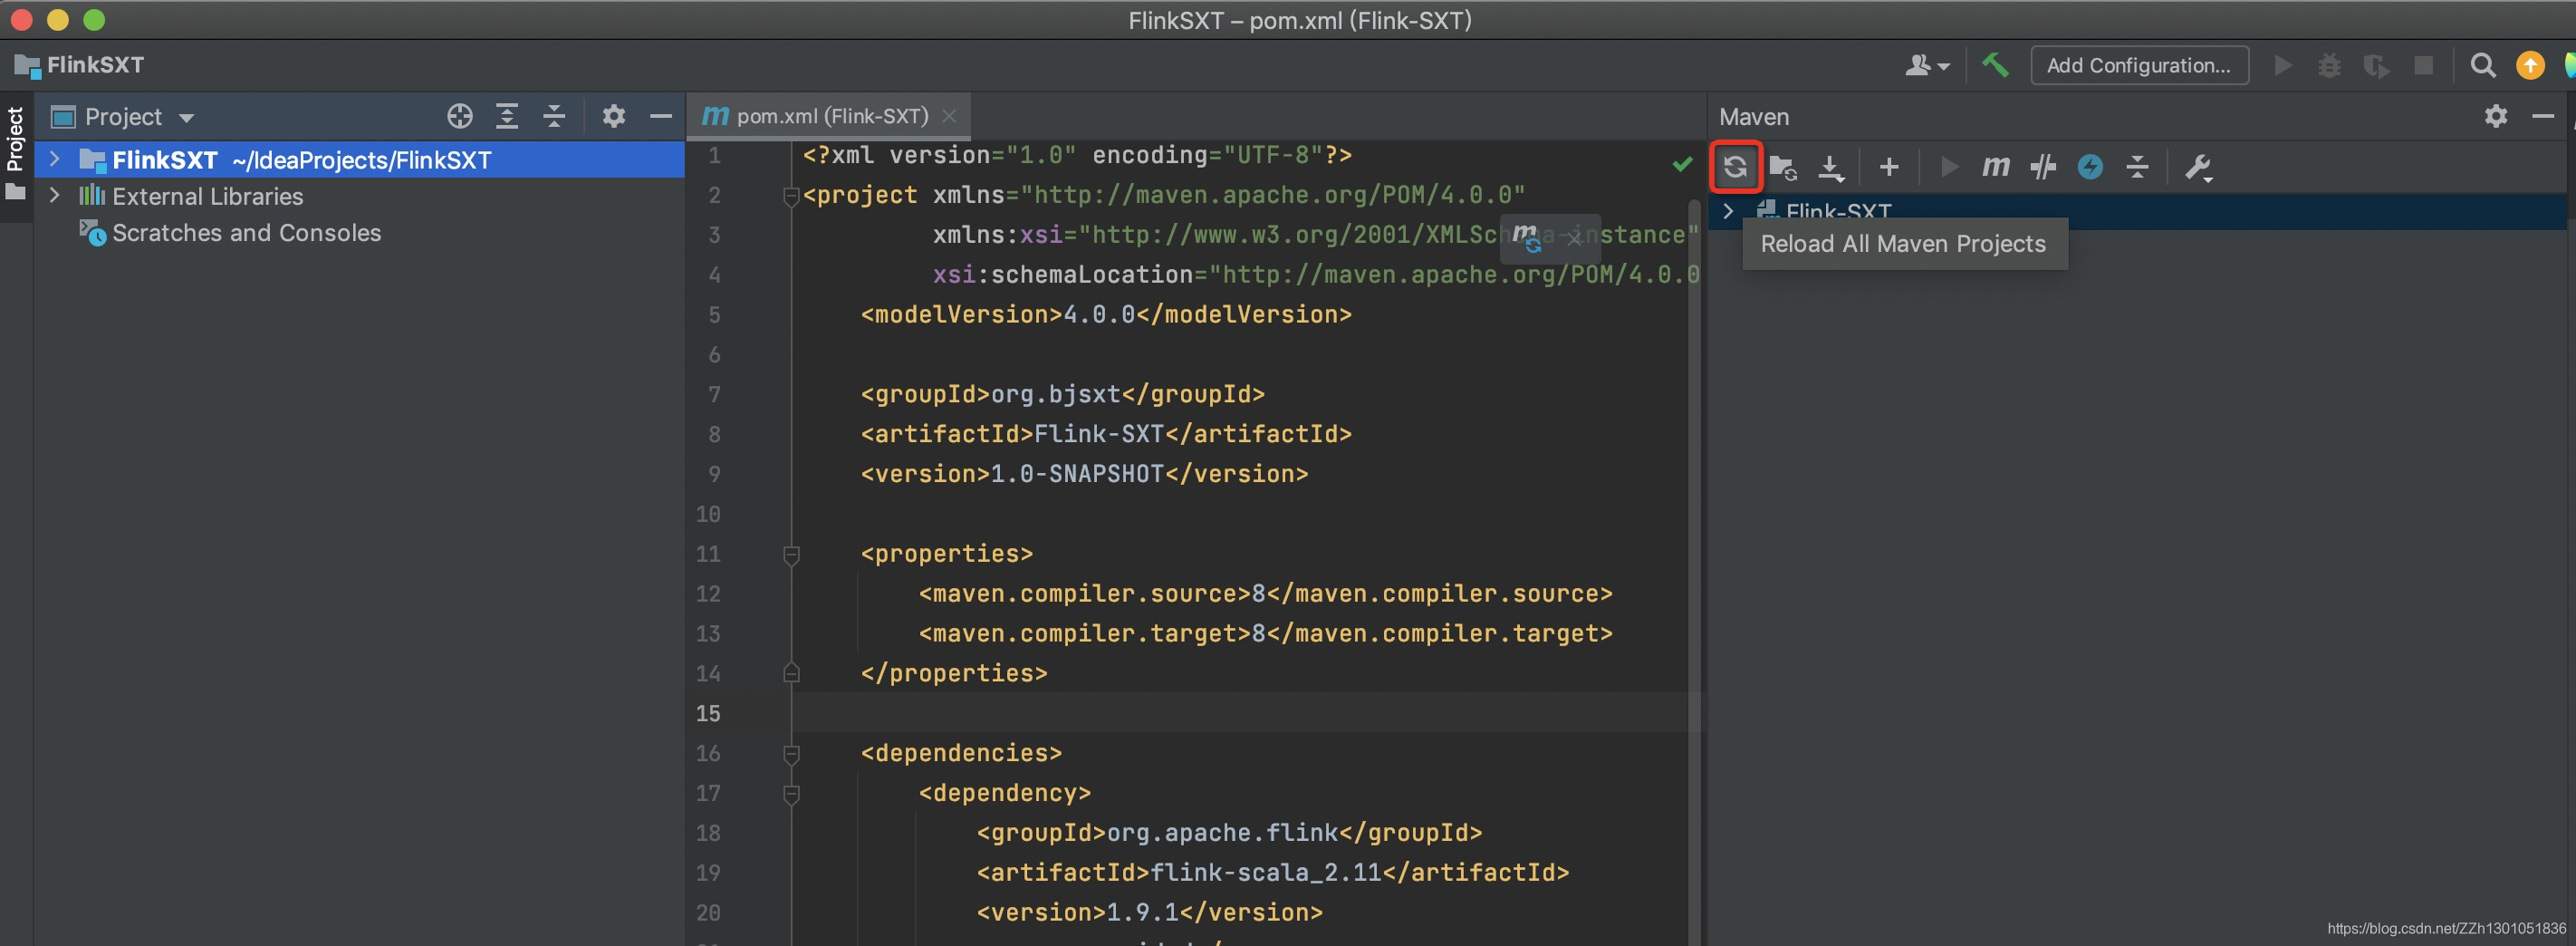Generate sources and update folders icon
This screenshot has height=946, width=2576.
pyautogui.click(x=1783, y=167)
